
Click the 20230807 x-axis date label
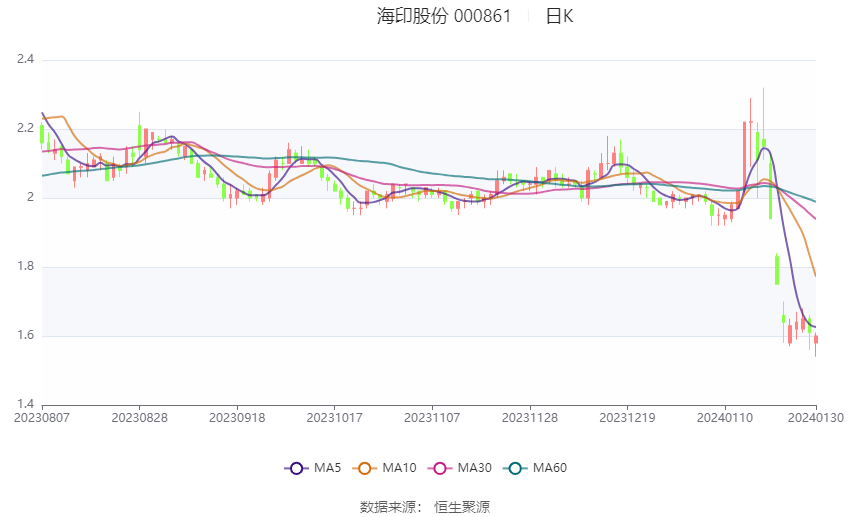(42, 418)
